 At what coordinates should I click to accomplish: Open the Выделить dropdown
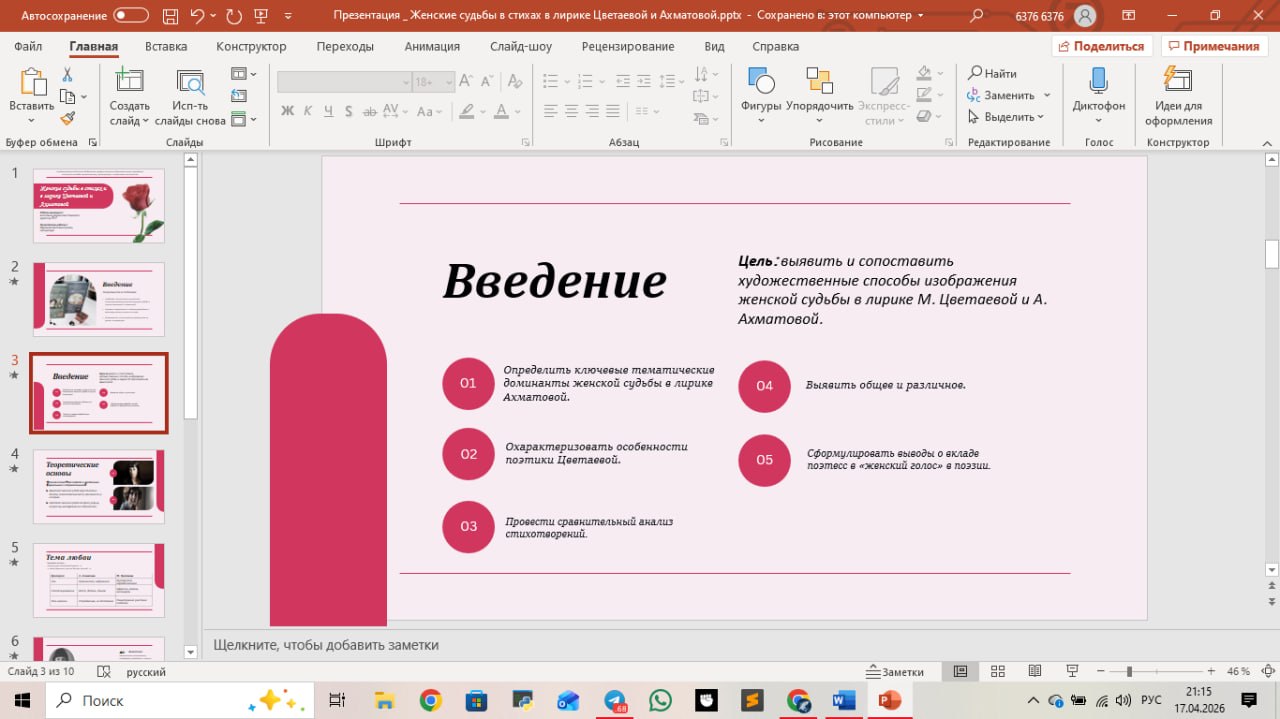[x=1006, y=117]
